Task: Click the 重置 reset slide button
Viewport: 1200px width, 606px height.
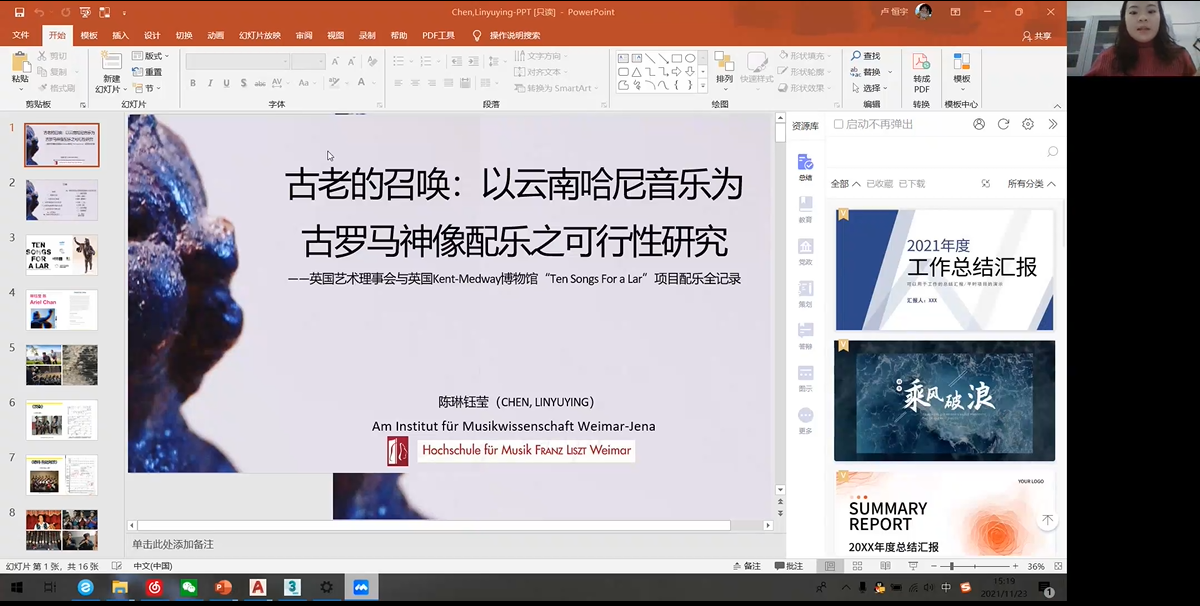Action: point(147,72)
